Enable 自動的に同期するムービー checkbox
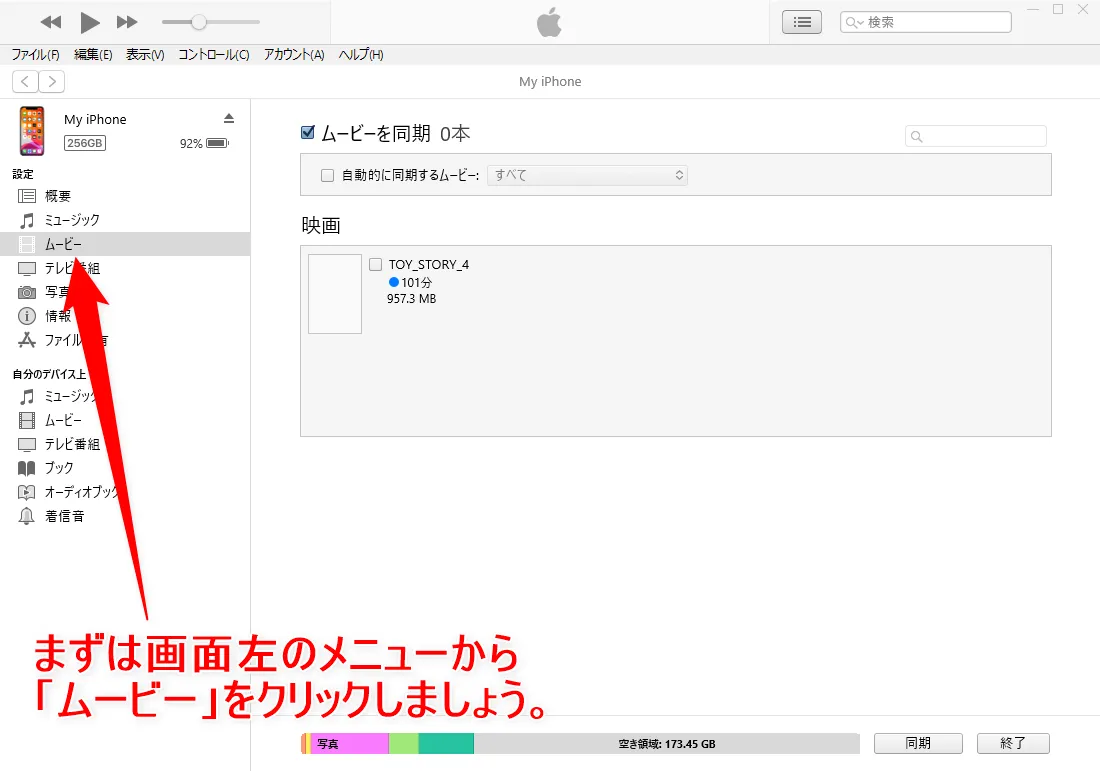Screen dimensions: 1100x771 tap(327, 175)
